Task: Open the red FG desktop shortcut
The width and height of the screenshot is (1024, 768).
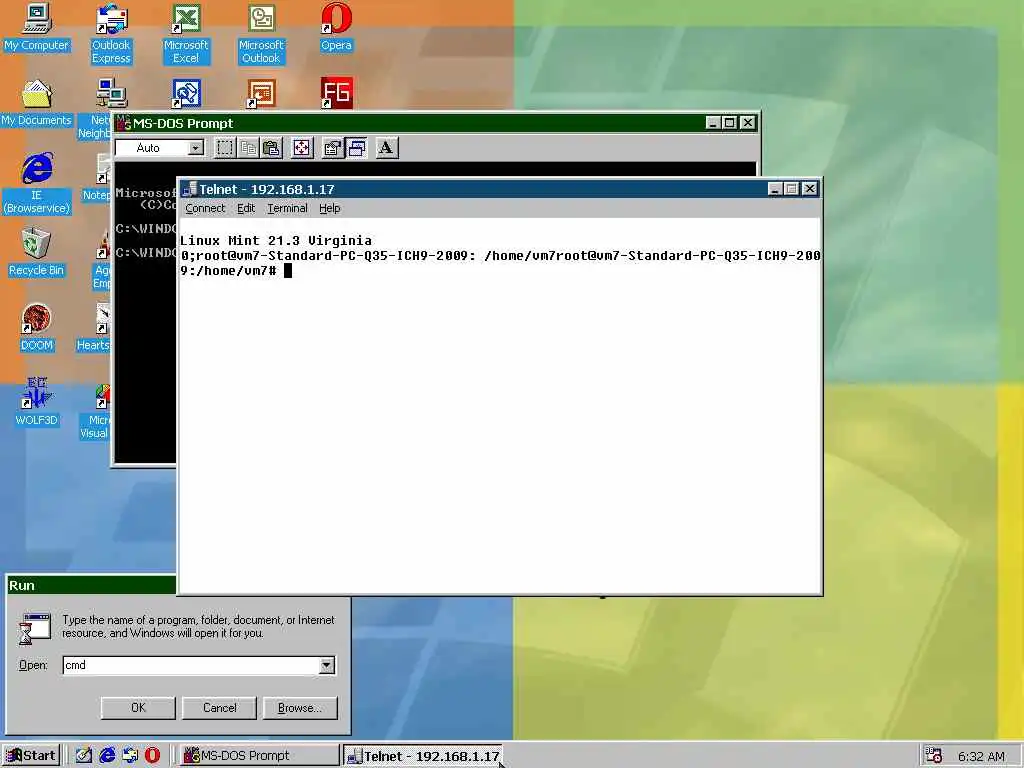Action: point(336,93)
